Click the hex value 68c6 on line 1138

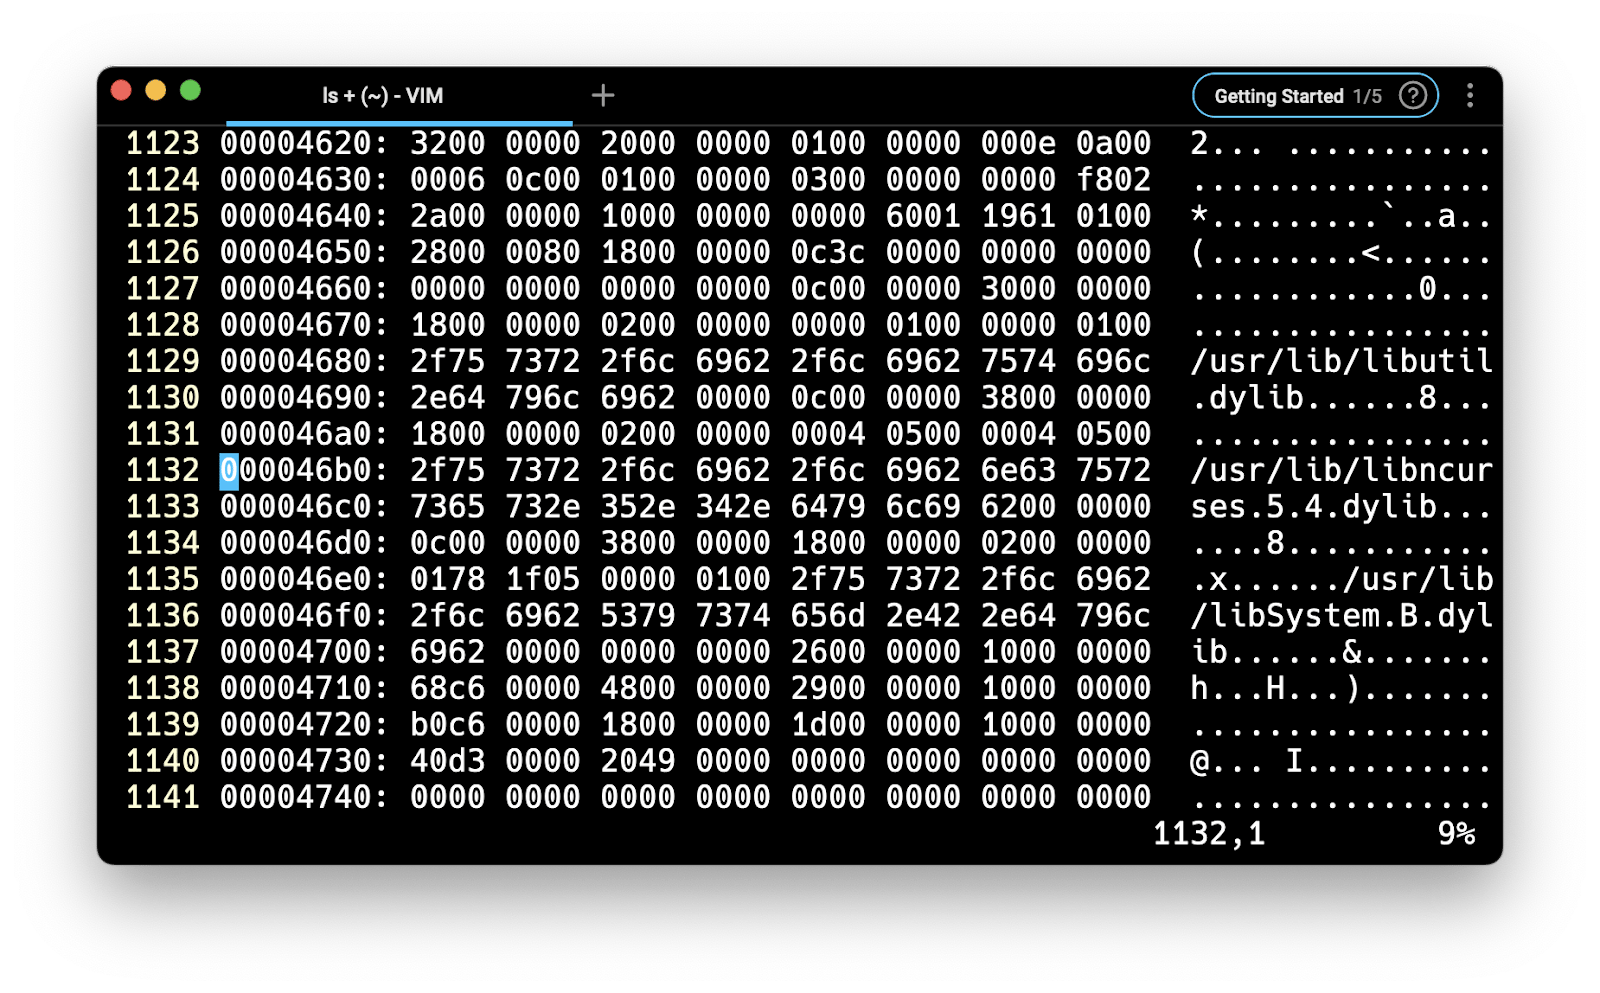tap(447, 689)
